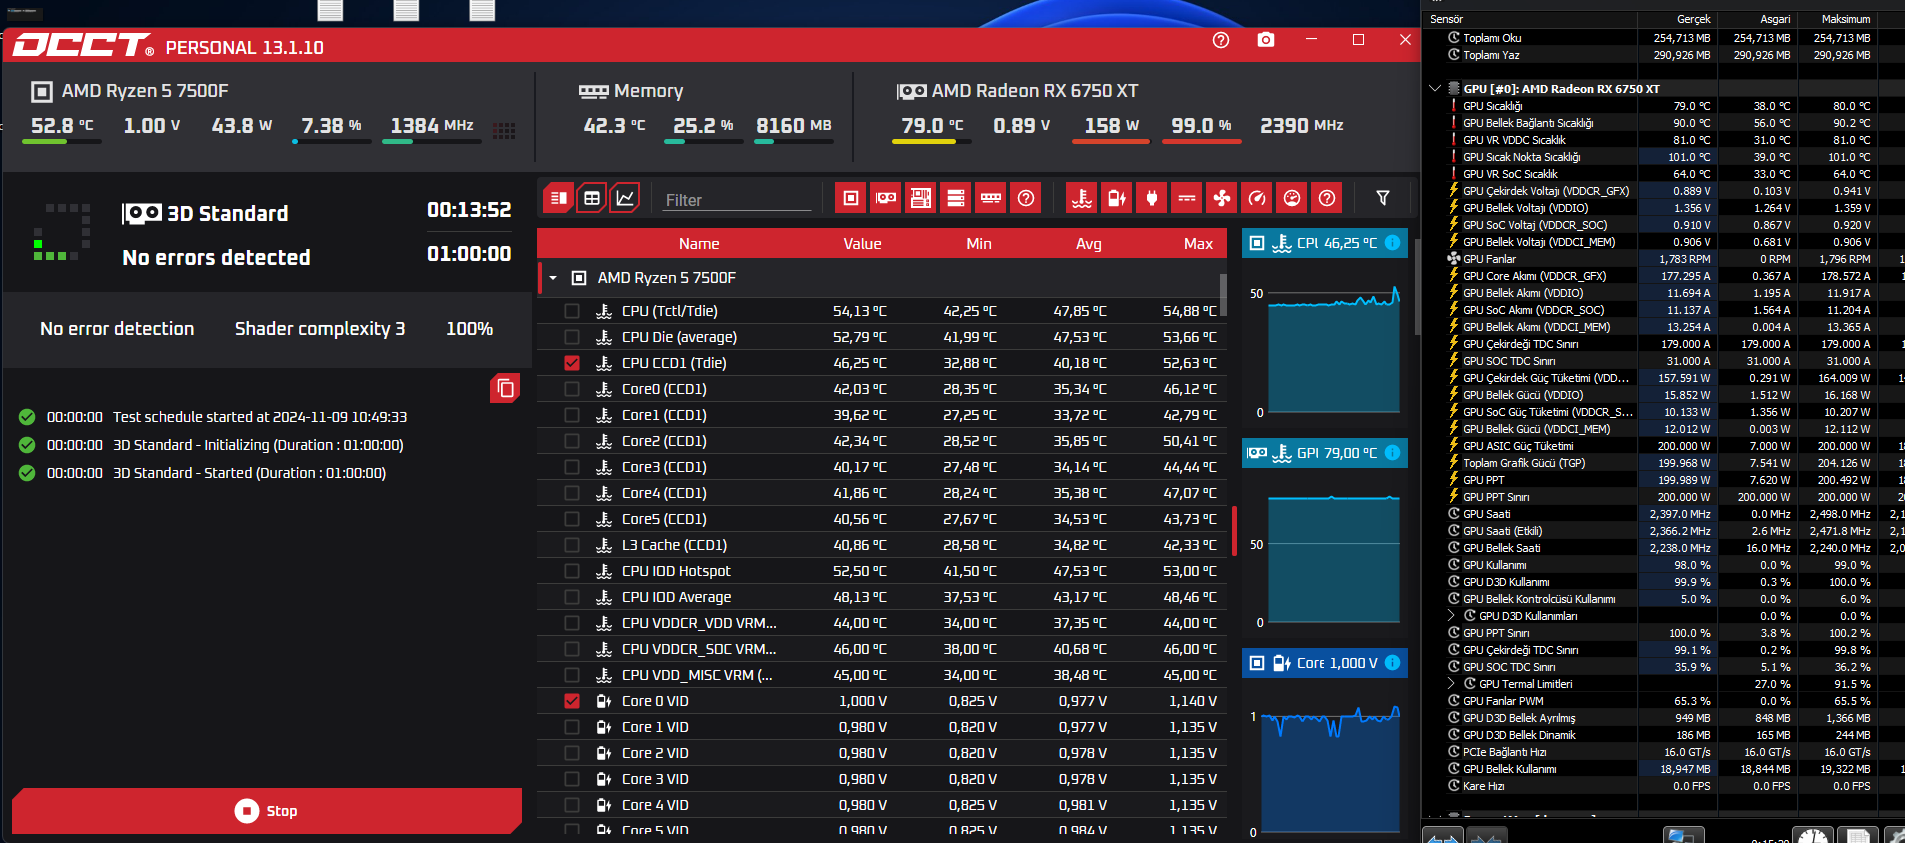Toggle the other sensors question filter icon
Image resolution: width=1905 pixels, height=843 pixels.
1327,198
